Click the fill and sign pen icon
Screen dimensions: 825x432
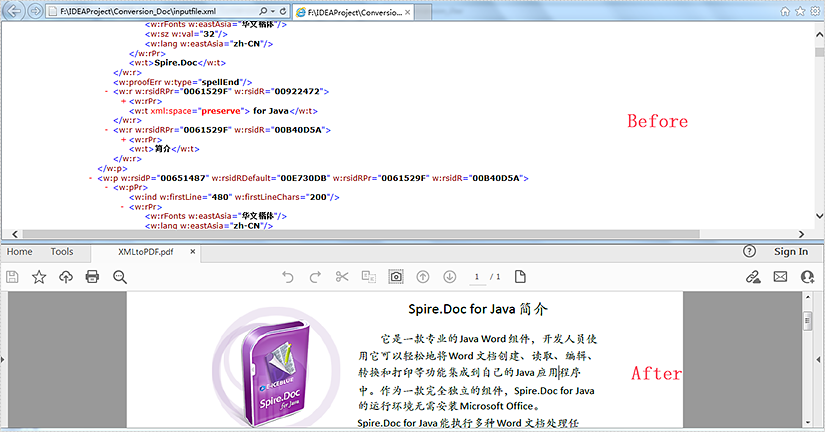pos(753,277)
